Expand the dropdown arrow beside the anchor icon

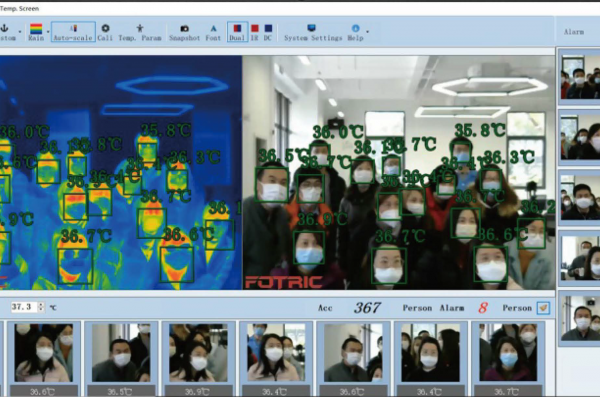[x=20, y=32]
